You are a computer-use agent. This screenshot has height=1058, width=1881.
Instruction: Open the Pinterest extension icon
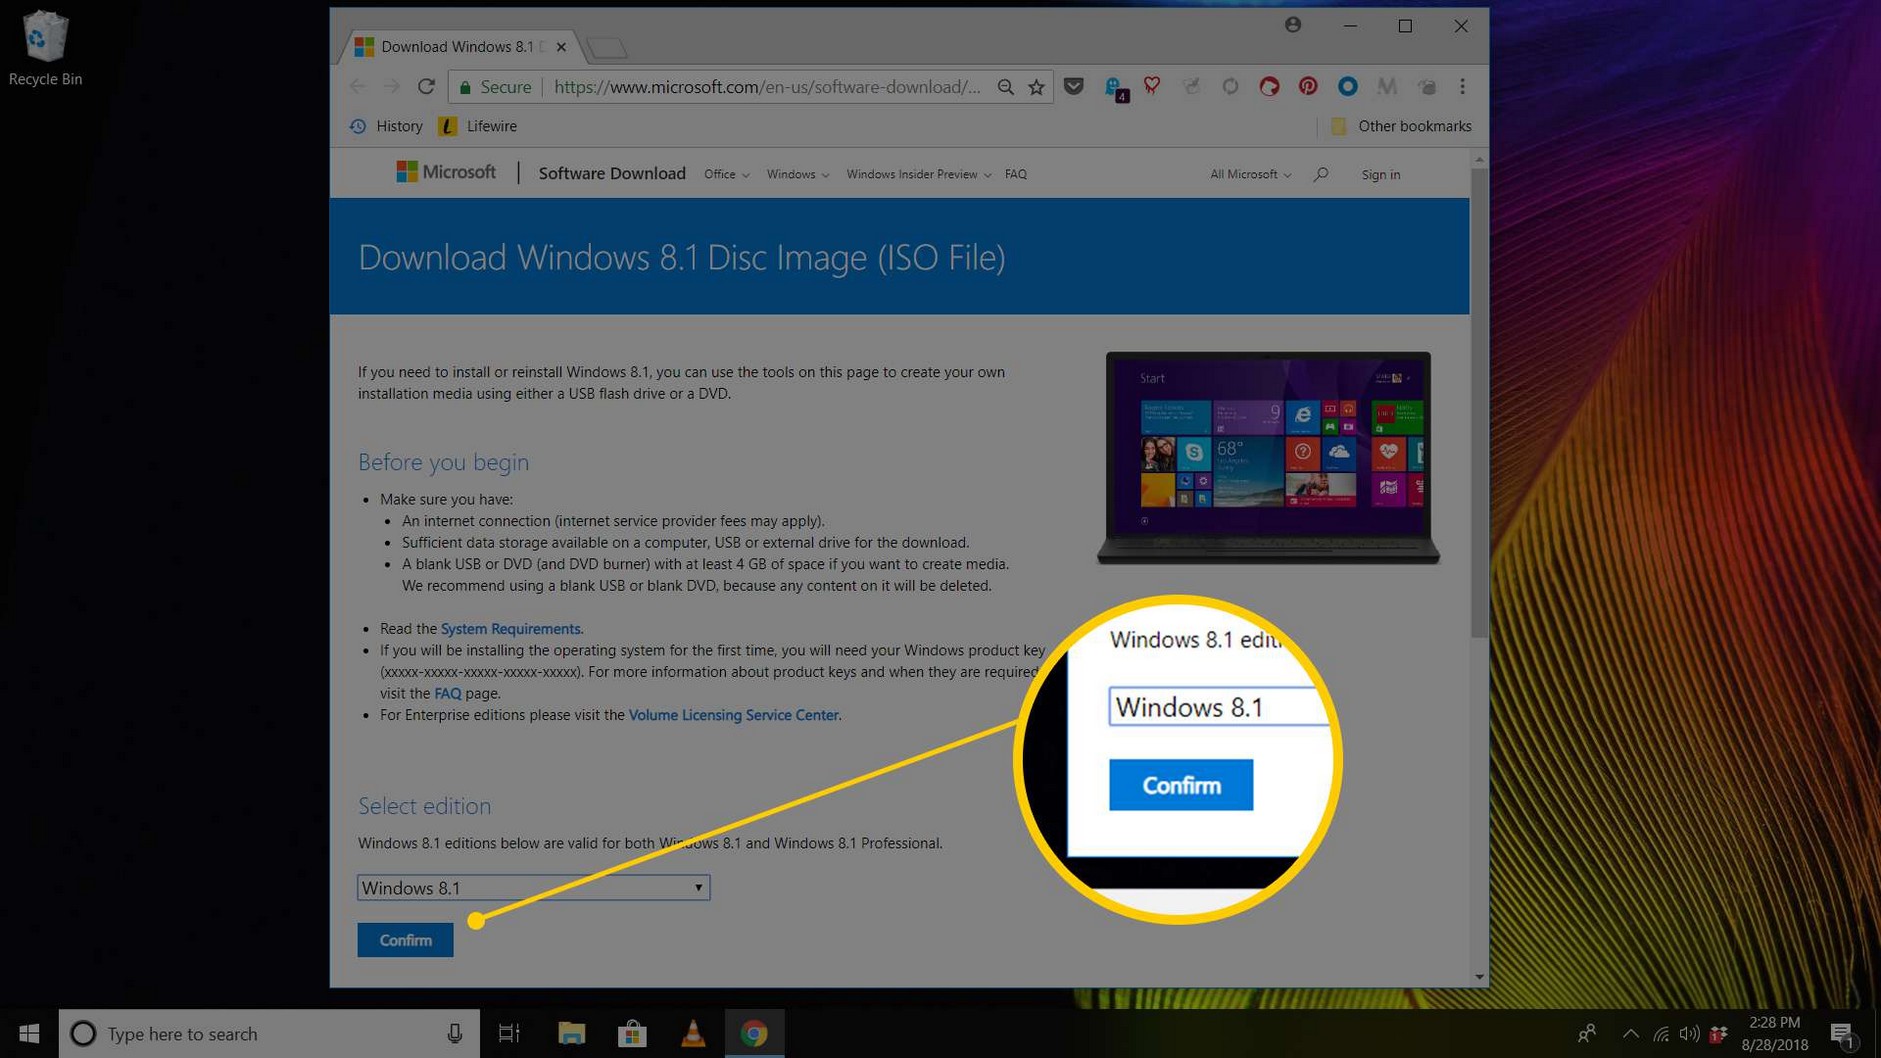click(x=1308, y=87)
